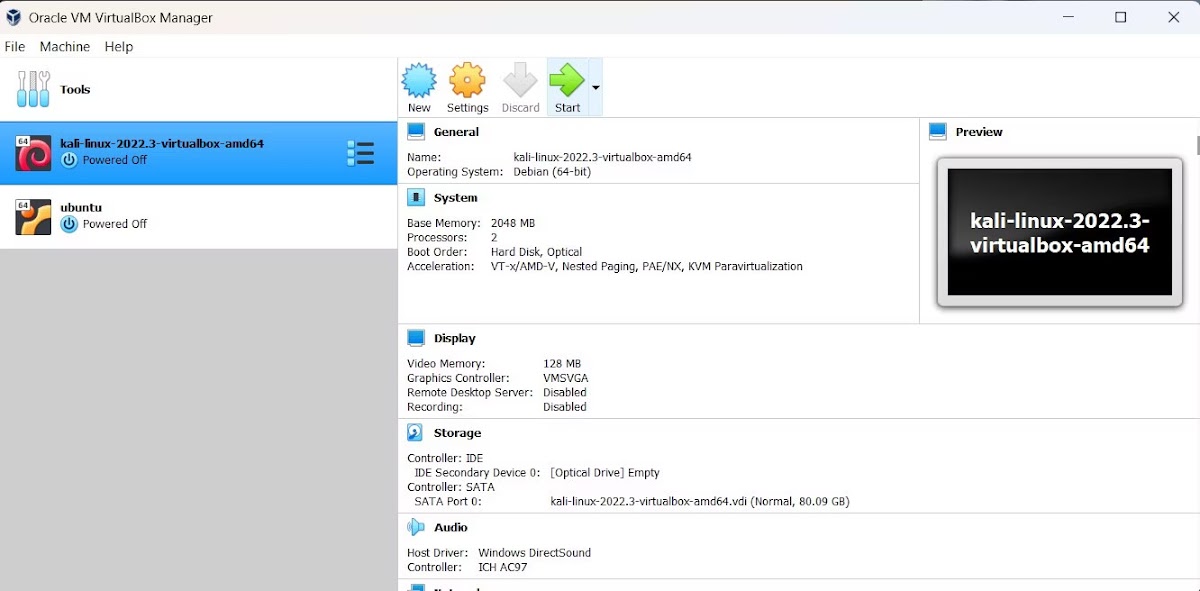
Task: Start the selected VM with green arrow
Action: pos(567,81)
